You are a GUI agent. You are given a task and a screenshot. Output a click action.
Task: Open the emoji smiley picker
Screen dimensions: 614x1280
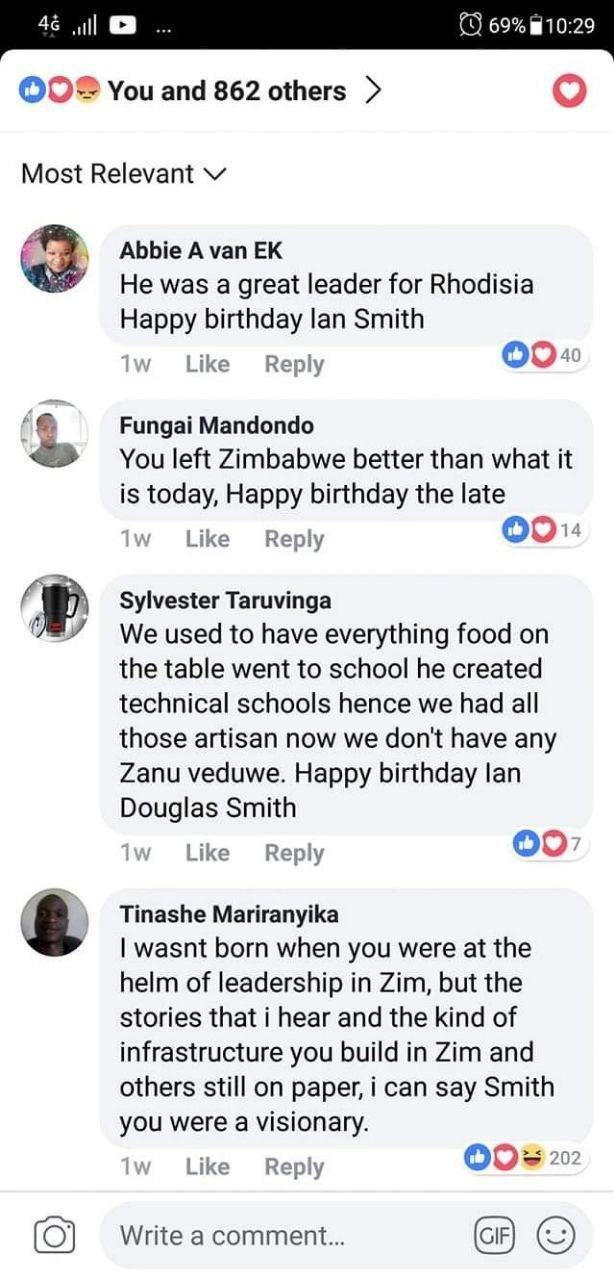[x=556, y=1236]
